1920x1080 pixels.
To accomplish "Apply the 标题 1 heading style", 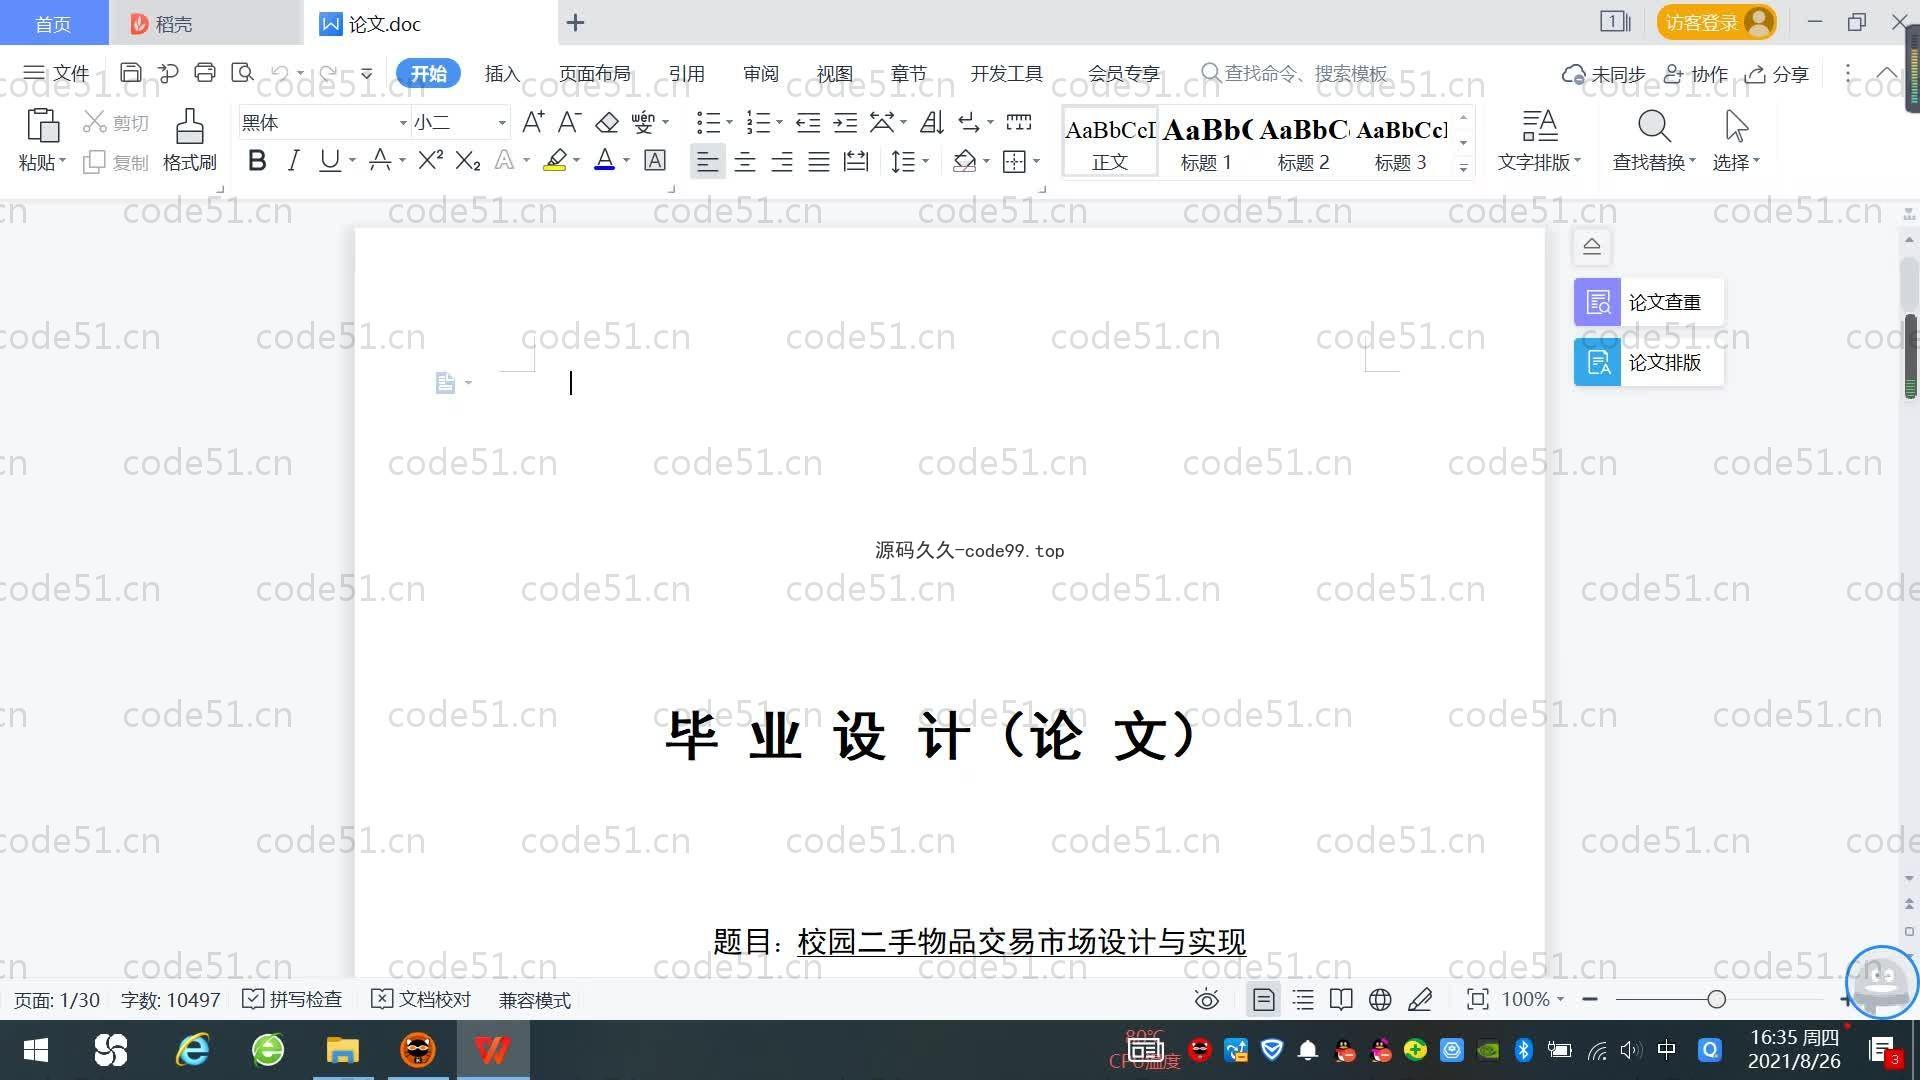I will pyautogui.click(x=1207, y=141).
